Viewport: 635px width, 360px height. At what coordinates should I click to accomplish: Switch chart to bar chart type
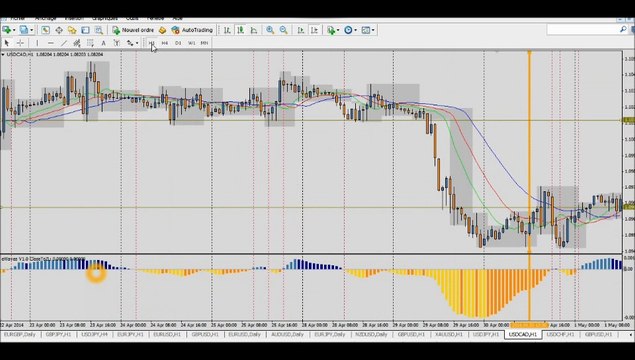click(x=227, y=30)
